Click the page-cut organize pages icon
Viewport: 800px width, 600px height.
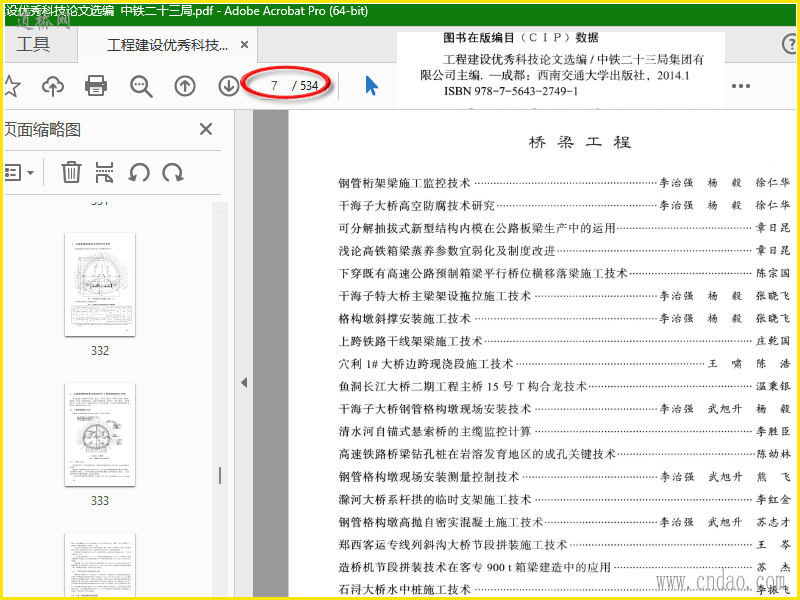click(x=104, y=172)
